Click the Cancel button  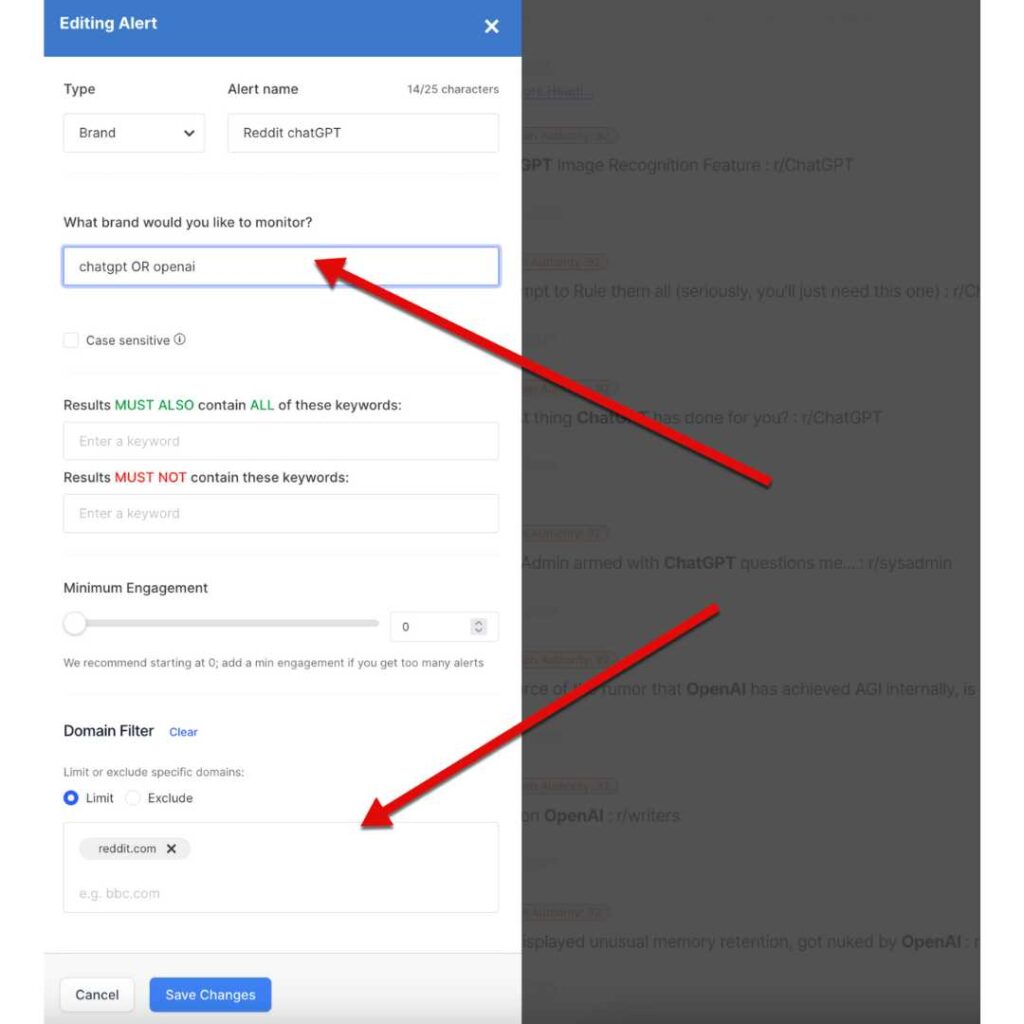[97, 995]
